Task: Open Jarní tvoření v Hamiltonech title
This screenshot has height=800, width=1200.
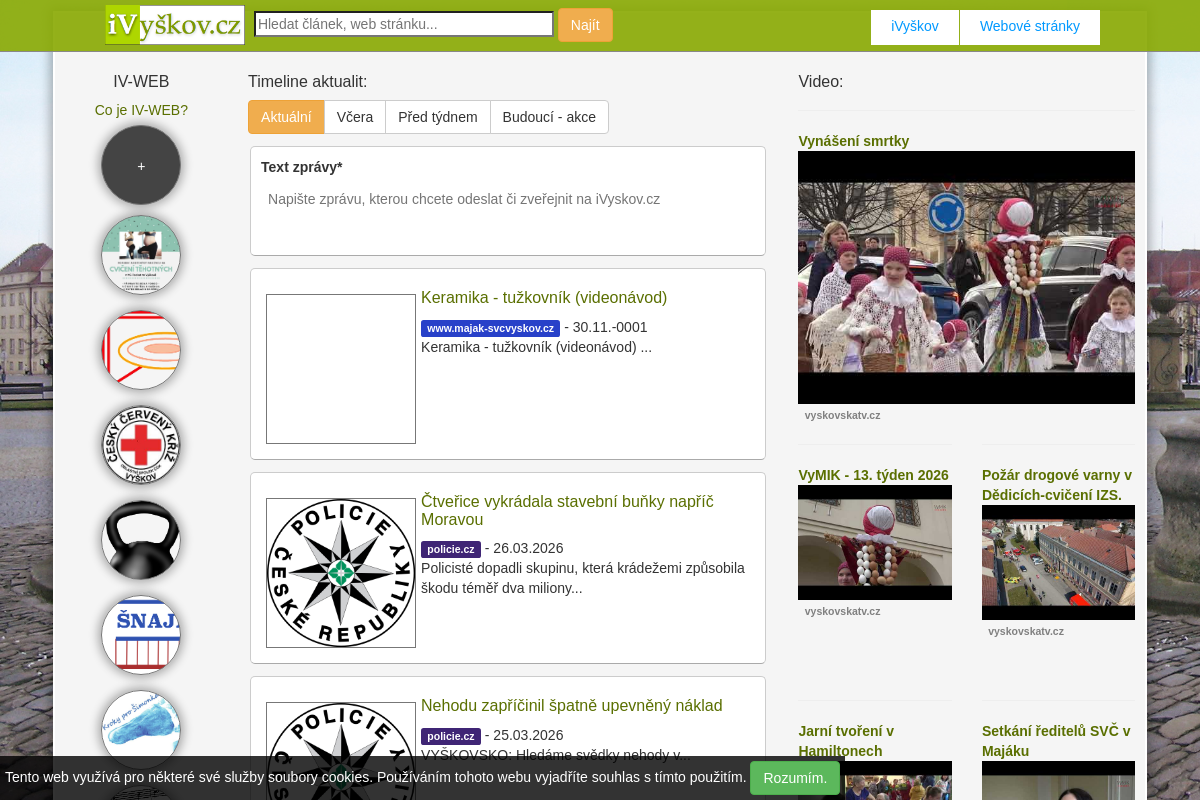Action: tap(846, 741)
